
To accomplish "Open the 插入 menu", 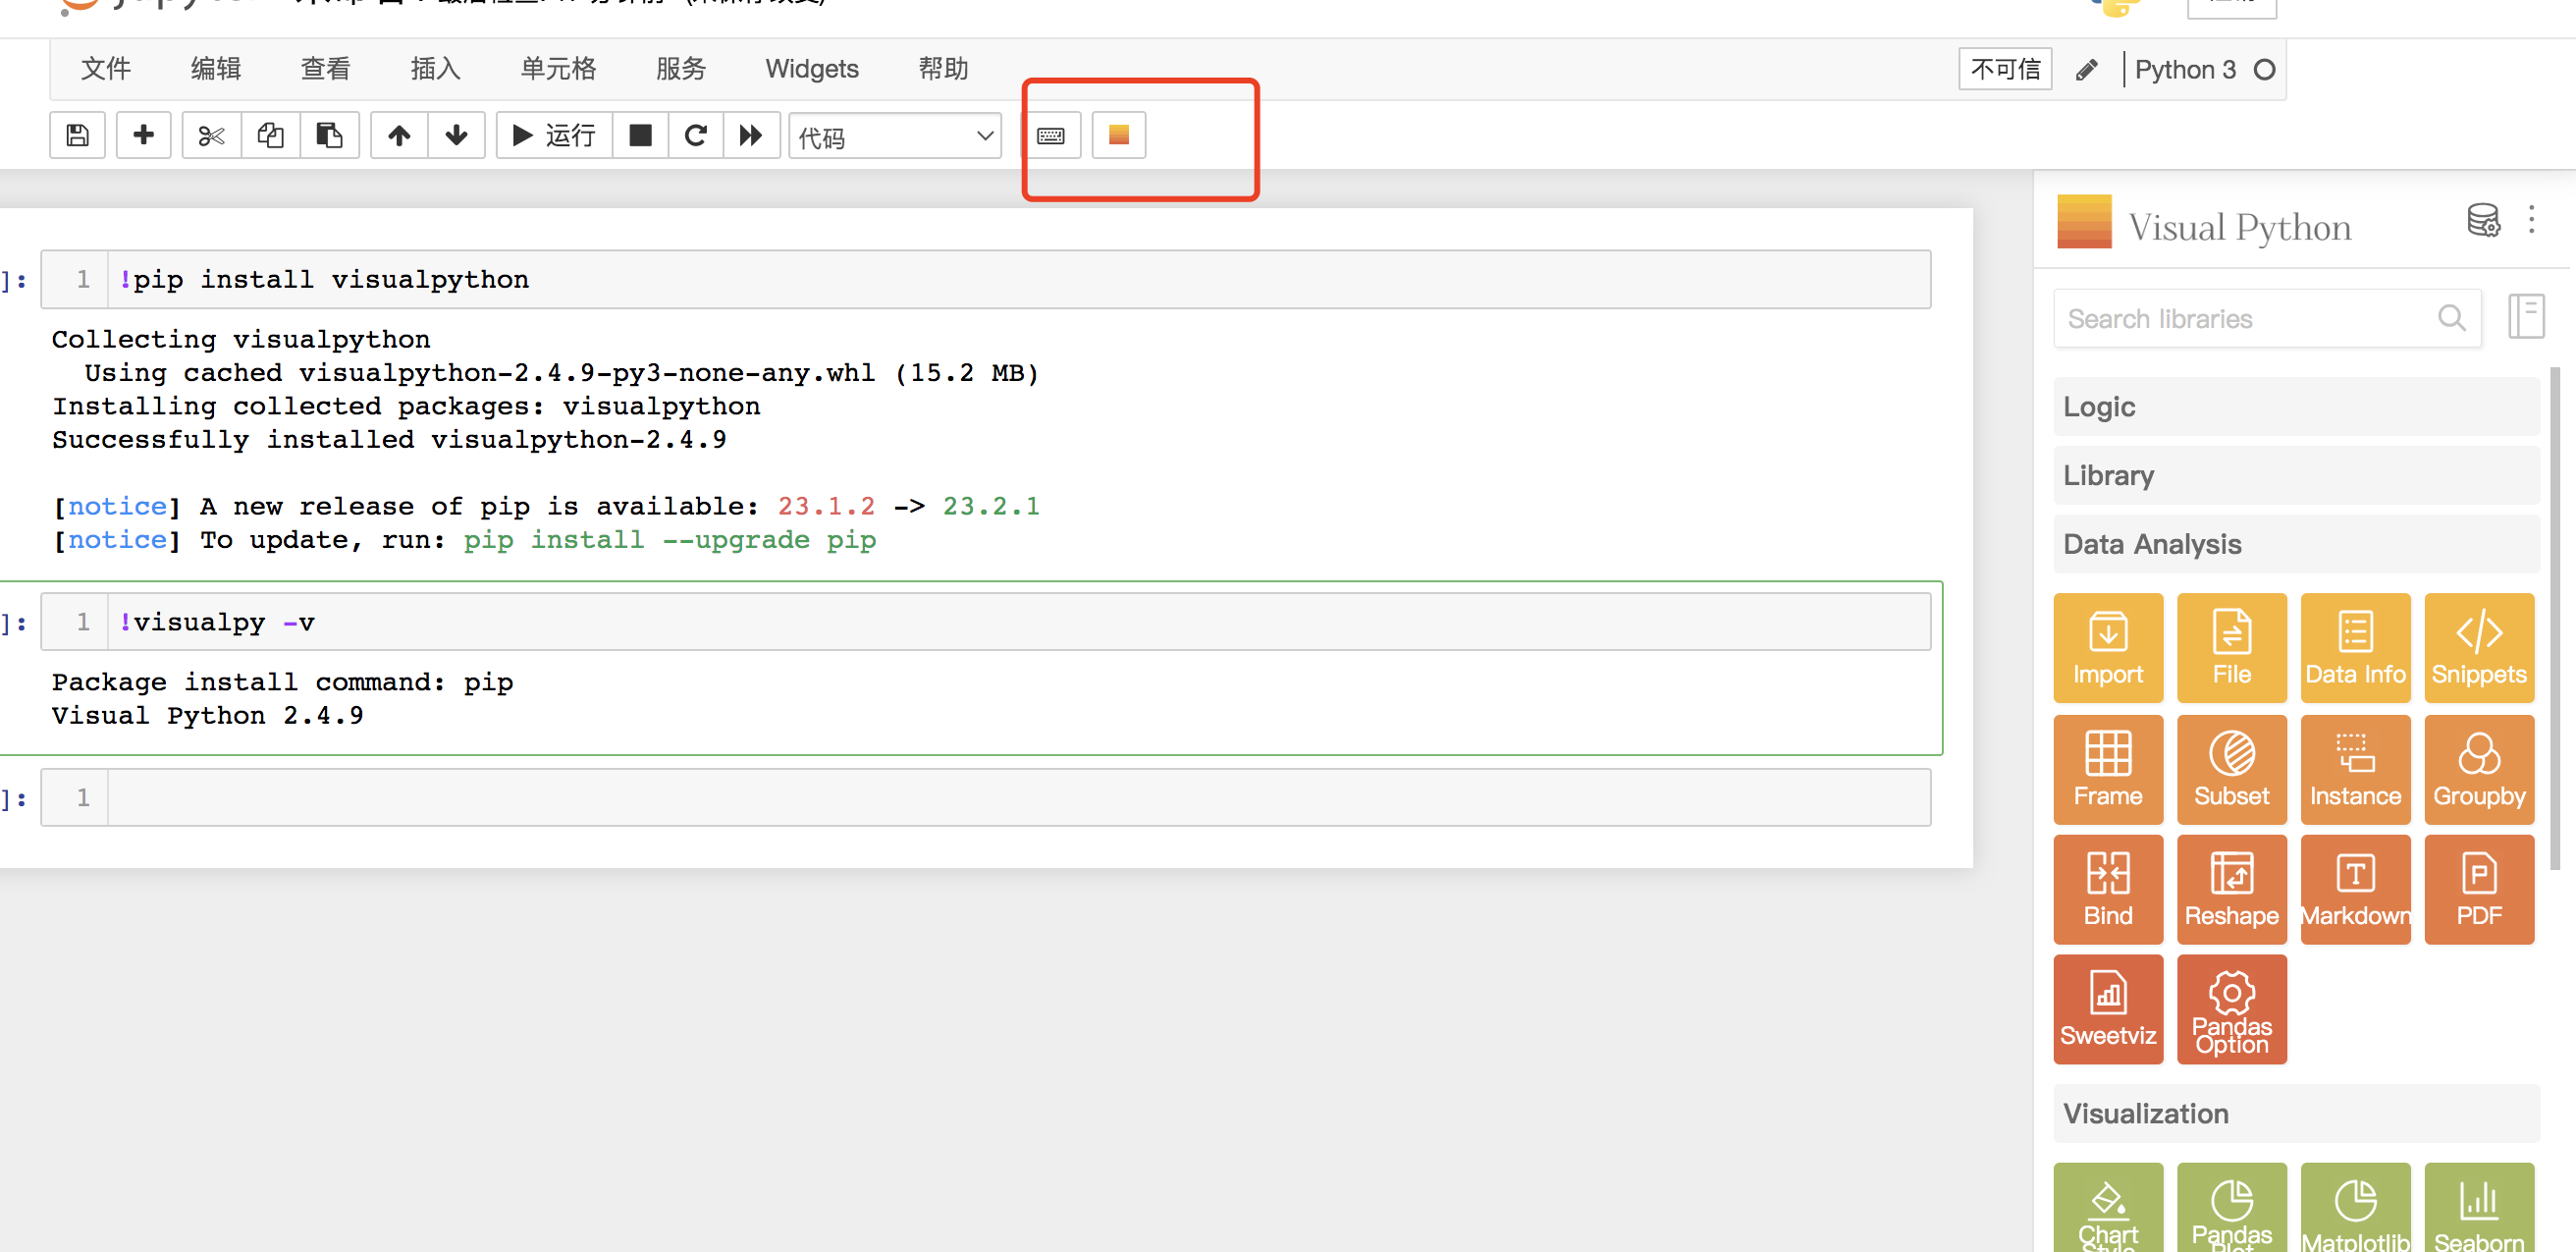I will (436, 69).
